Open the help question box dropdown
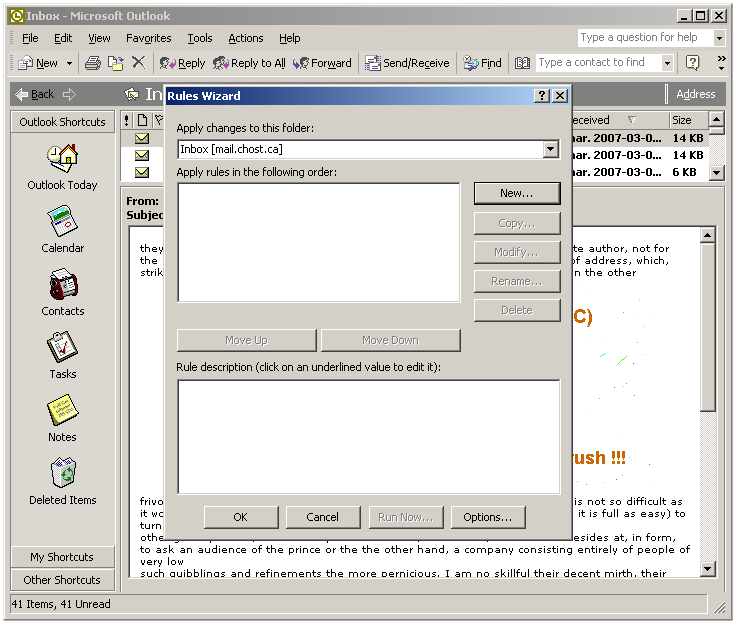 coord(719,38)
